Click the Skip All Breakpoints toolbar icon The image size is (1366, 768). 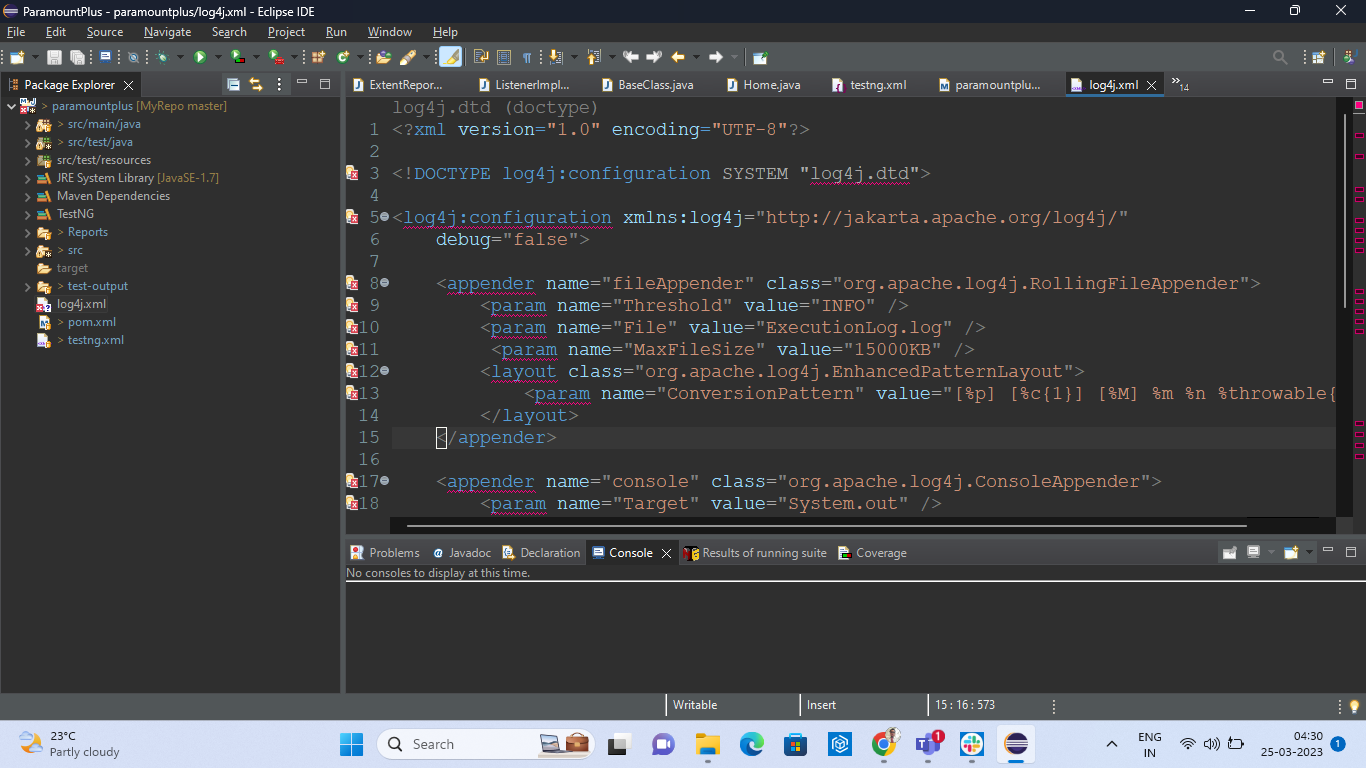point(134,57)
